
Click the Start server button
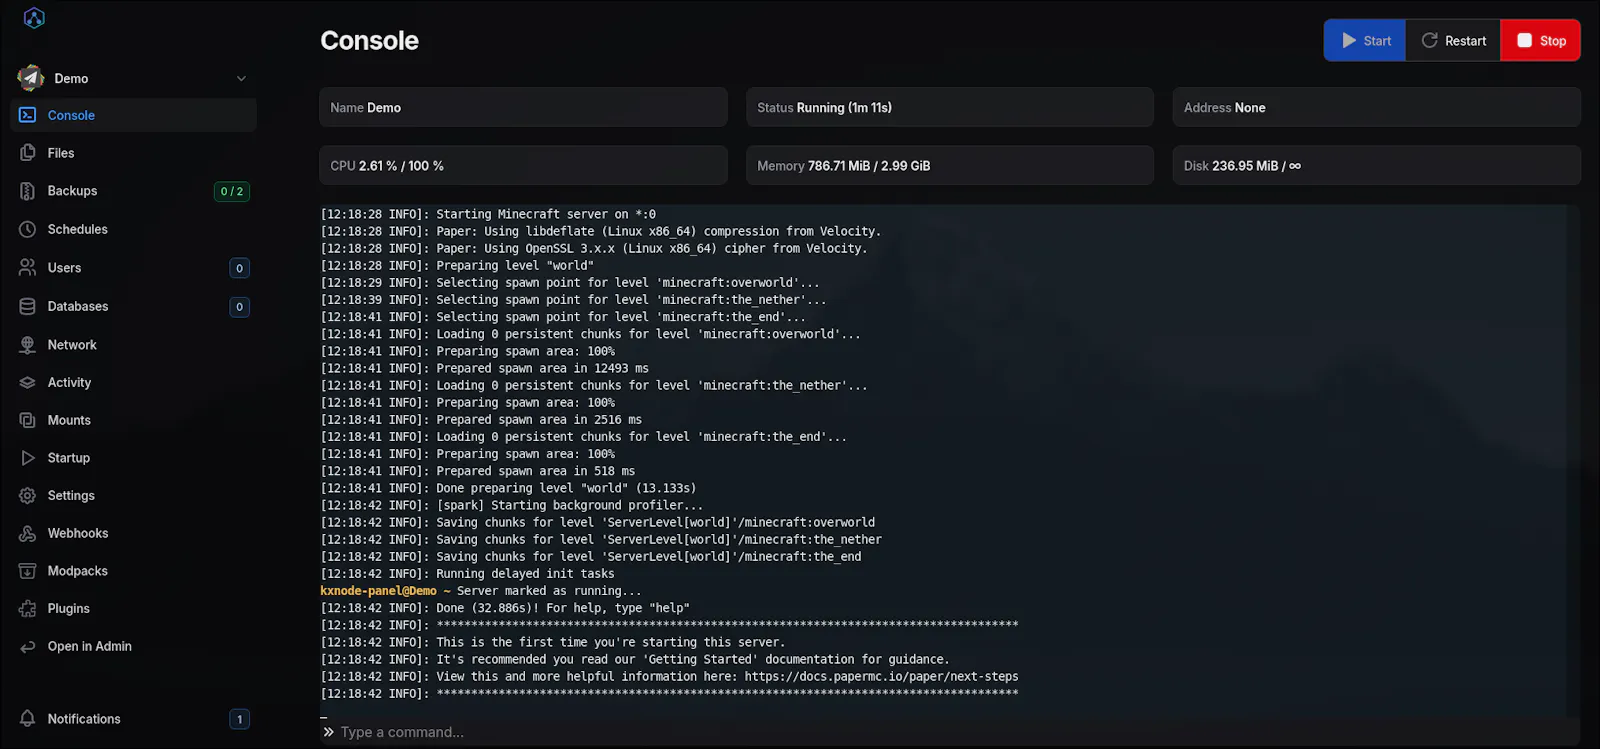click(x=1365, y=41)
